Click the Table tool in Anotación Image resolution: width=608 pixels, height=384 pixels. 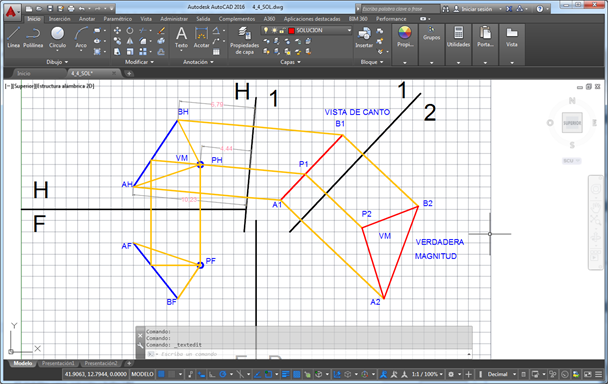point(216,51)
